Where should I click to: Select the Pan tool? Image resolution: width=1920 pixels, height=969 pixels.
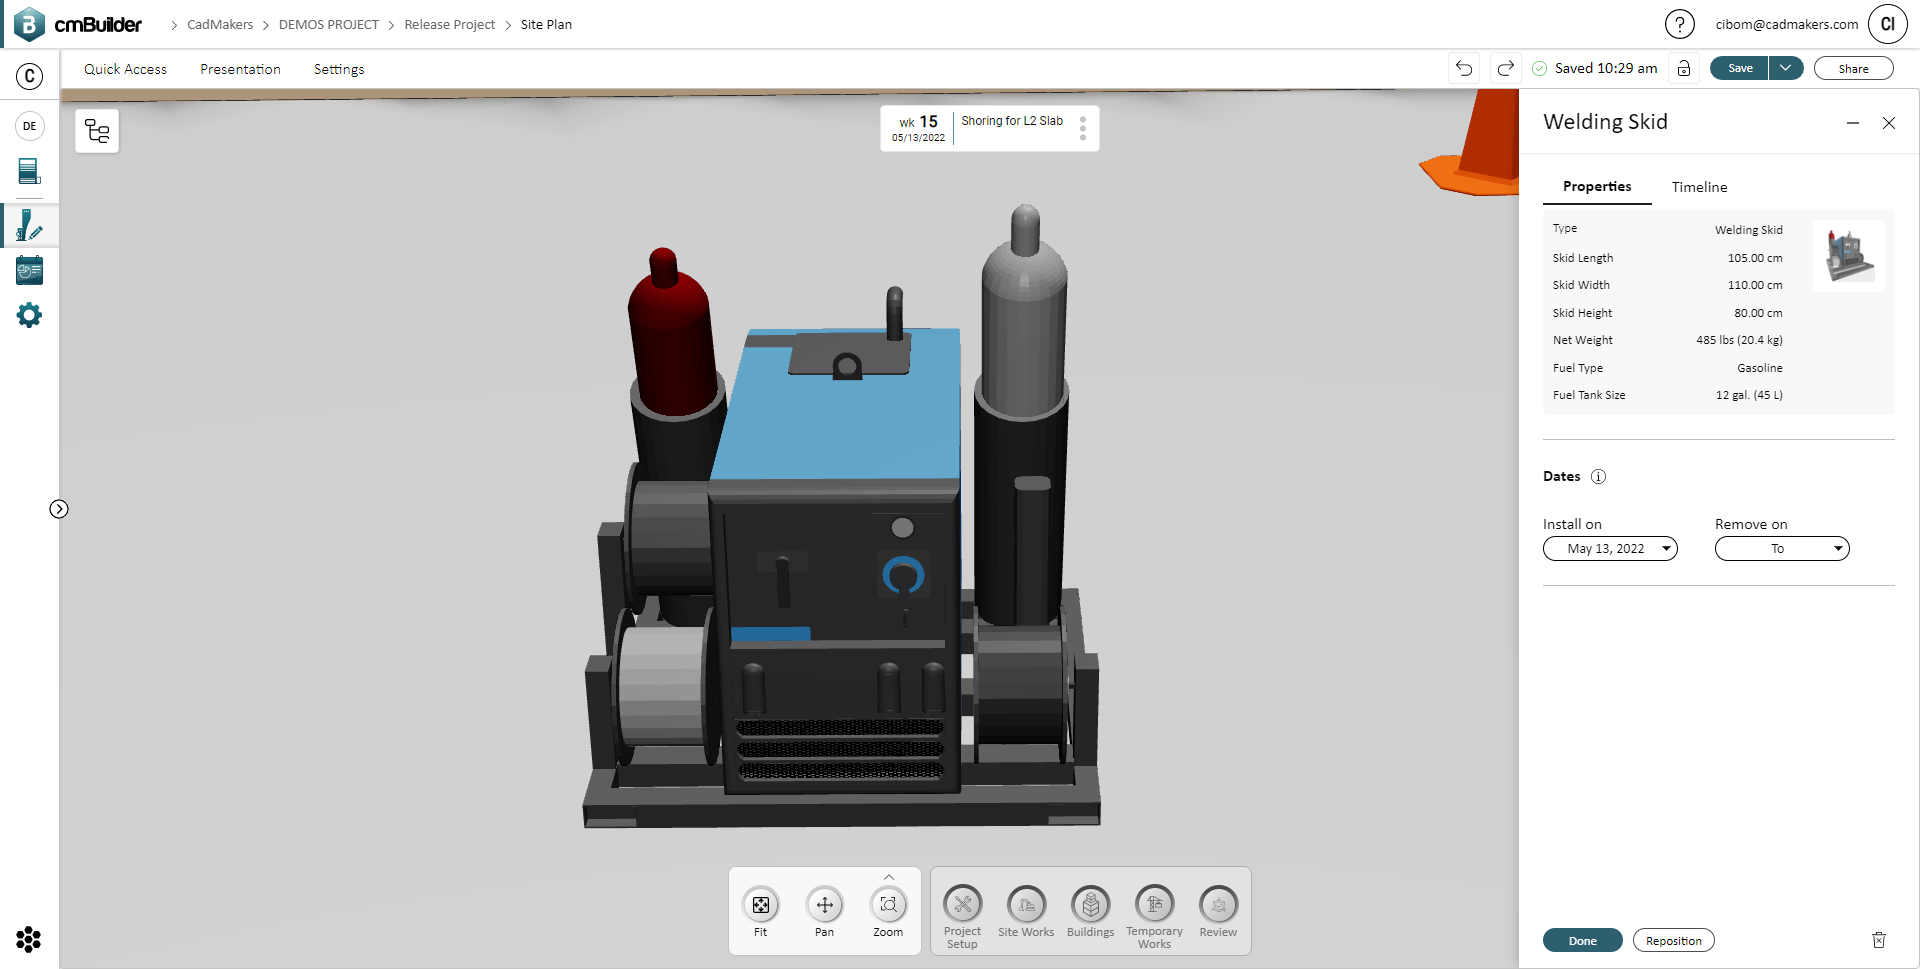[x=825, y=912]
